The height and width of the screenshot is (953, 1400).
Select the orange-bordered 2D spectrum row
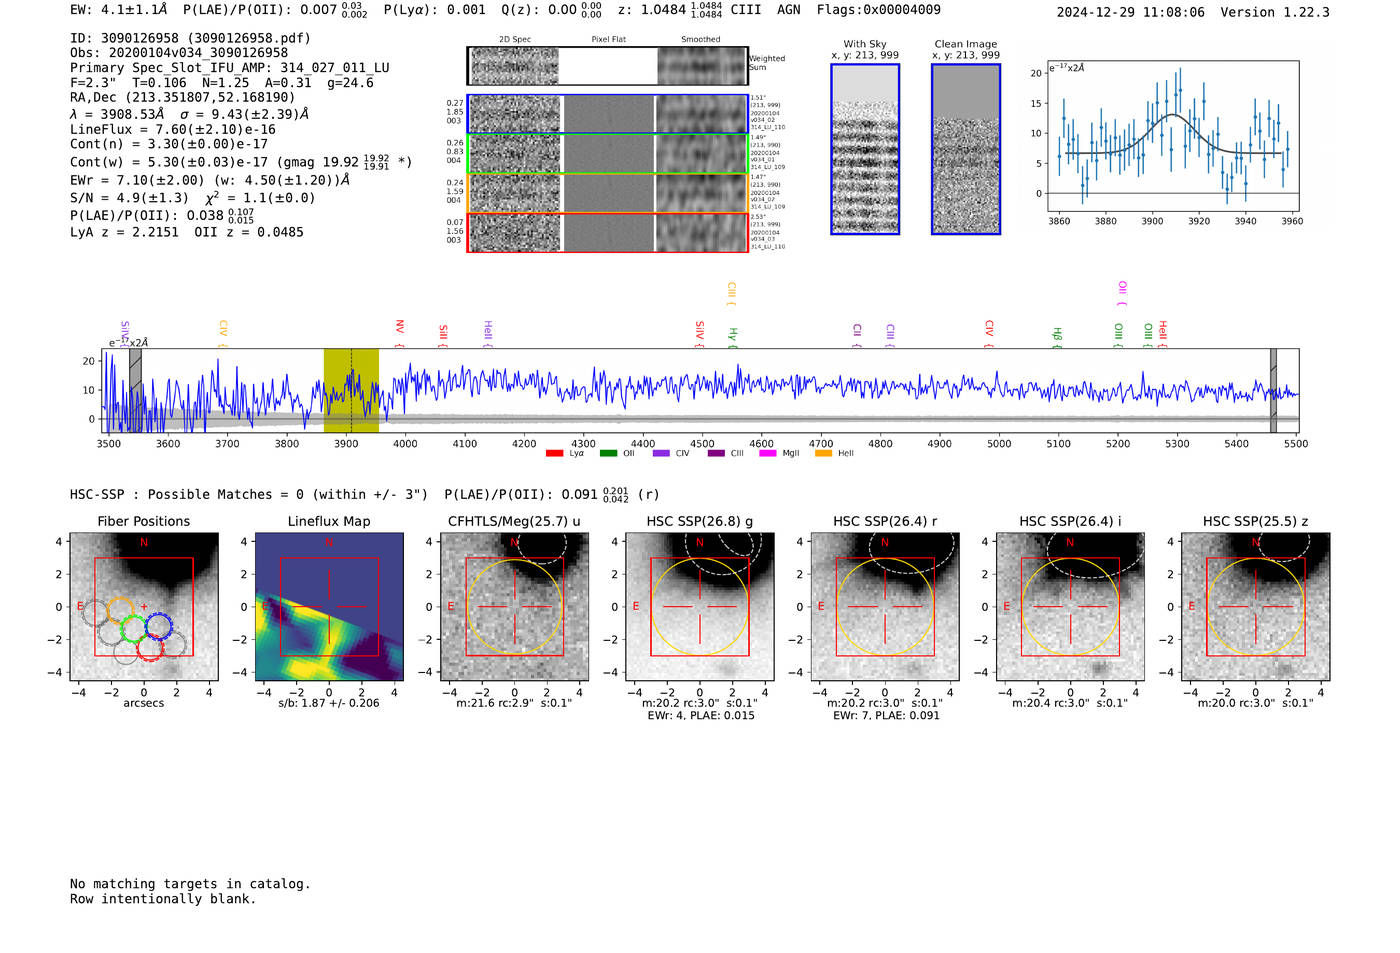608,193
